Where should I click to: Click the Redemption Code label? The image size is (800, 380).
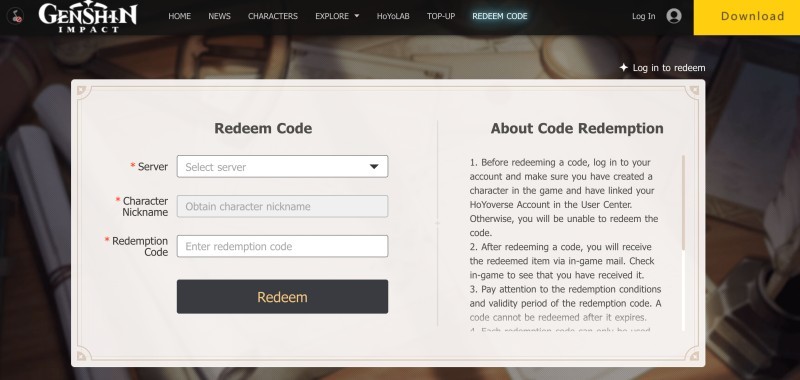(x=140, y=246)
